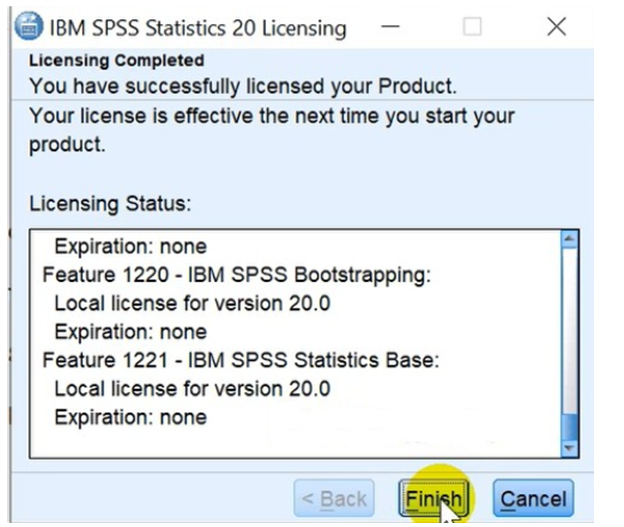
Task: Click the 'Licensing Status:' label
Action: [110, 204]
